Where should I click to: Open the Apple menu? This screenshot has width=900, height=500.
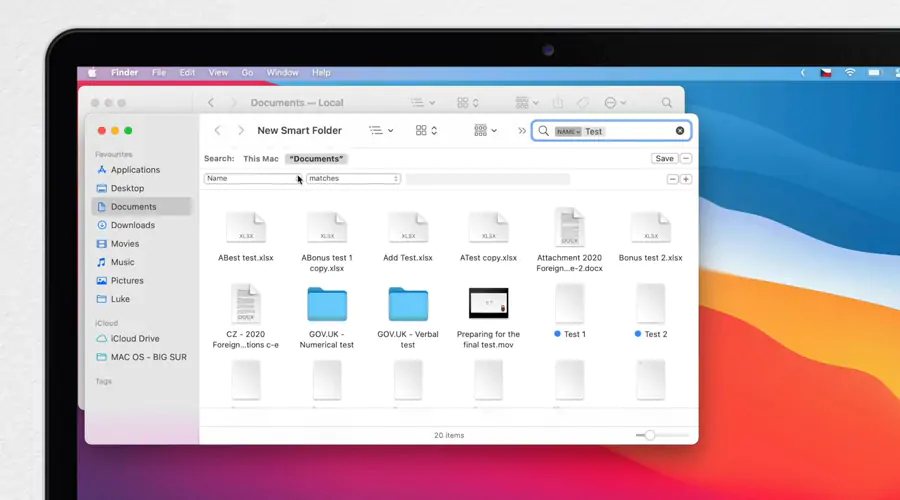coord(92,73)
